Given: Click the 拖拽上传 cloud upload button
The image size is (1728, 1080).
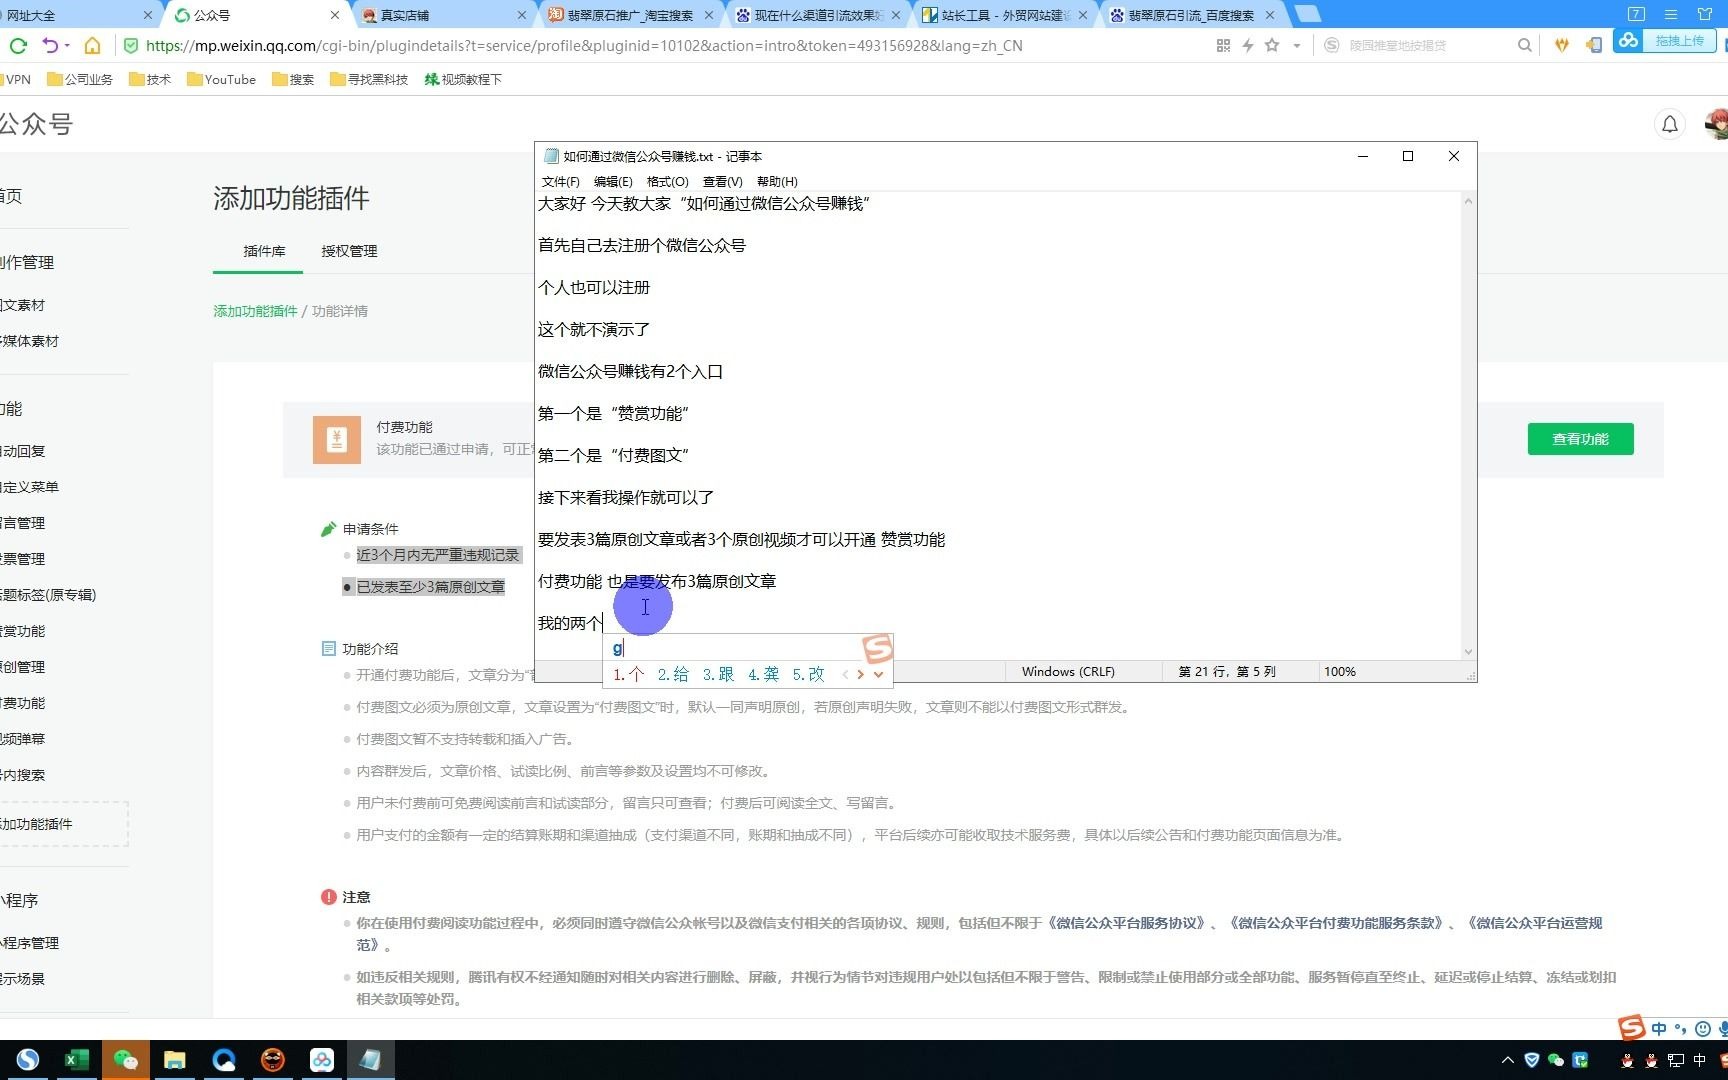Looking at the screenshot, I should 1666,41.
